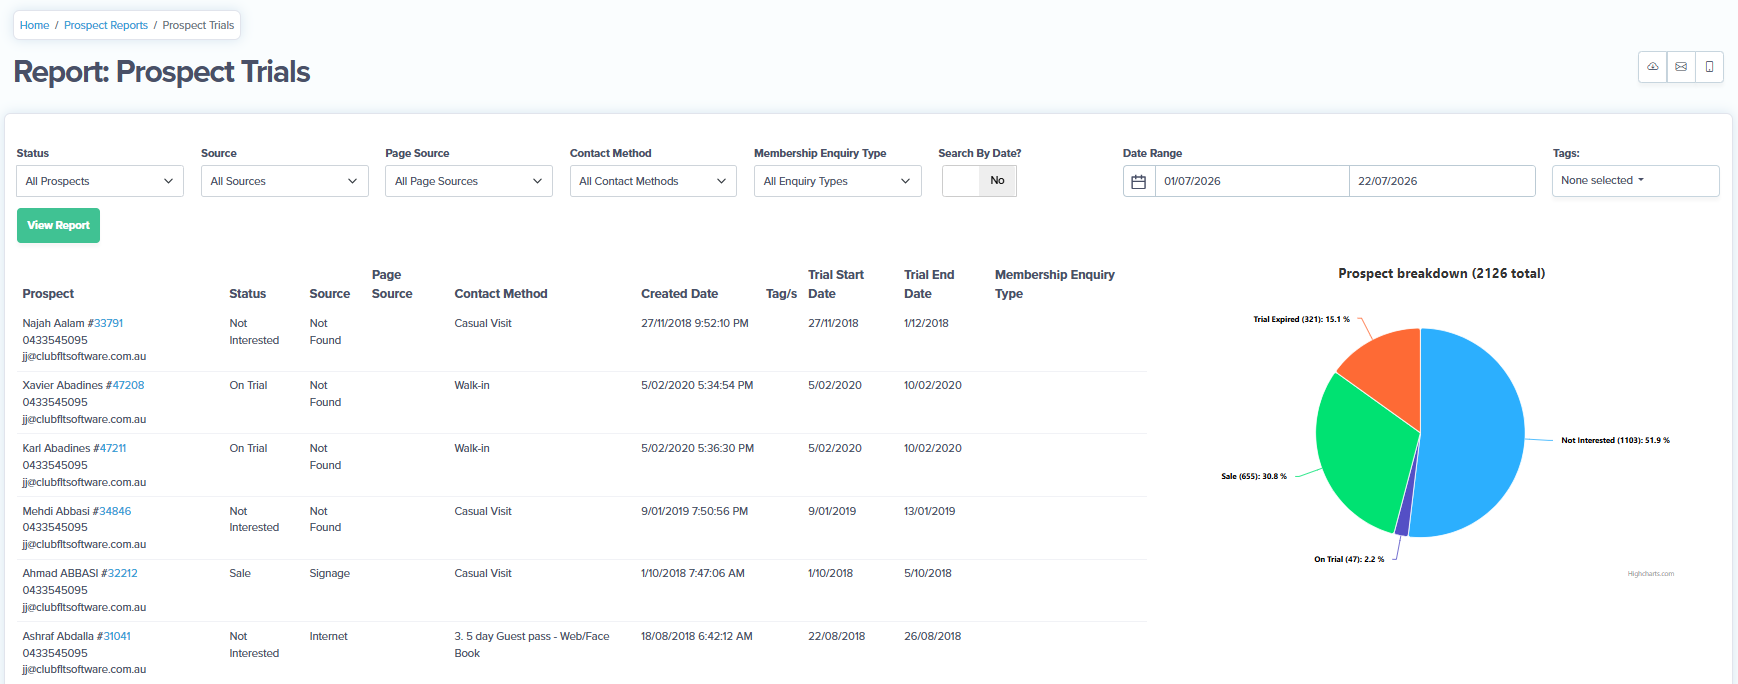Viewport: 1738px width, 684px height.
Task: Click the Prospect column header
Action: (48, 294)
